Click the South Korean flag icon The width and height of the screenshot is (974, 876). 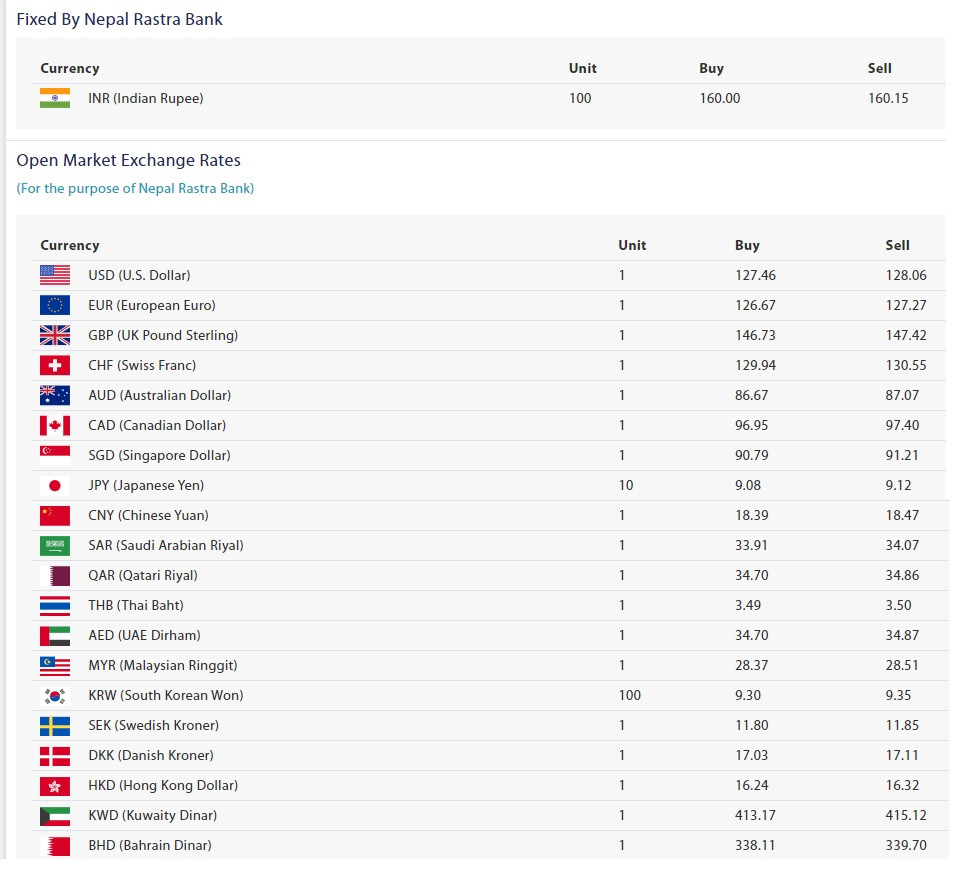click(x=55, y=696)
